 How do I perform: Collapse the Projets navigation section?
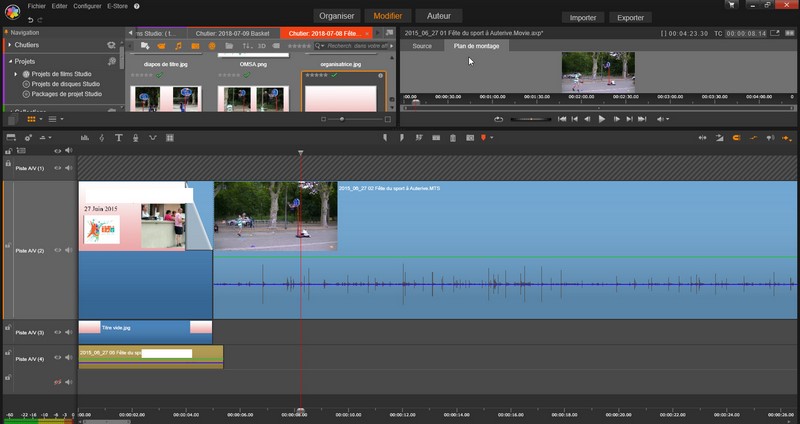point(10,61)
